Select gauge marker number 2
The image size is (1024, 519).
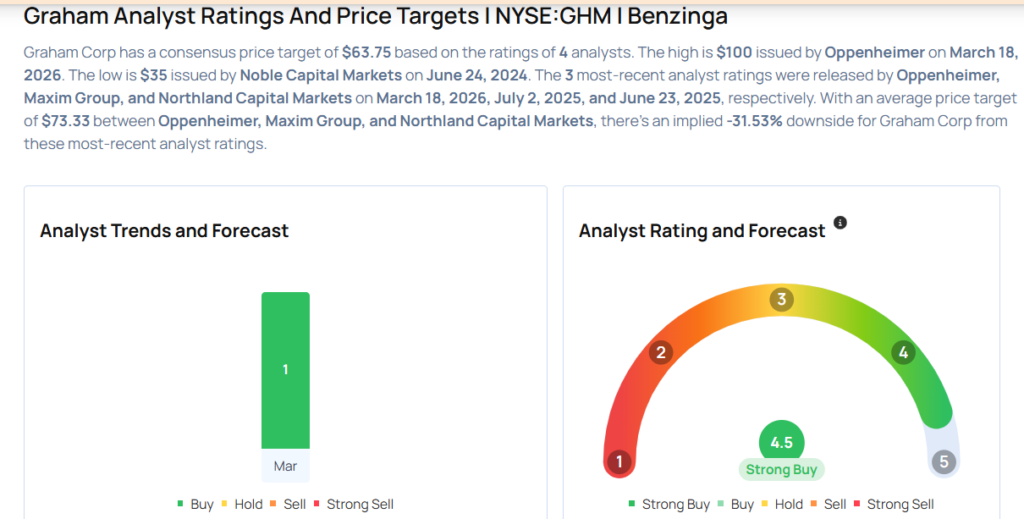(x=661, y=353)
